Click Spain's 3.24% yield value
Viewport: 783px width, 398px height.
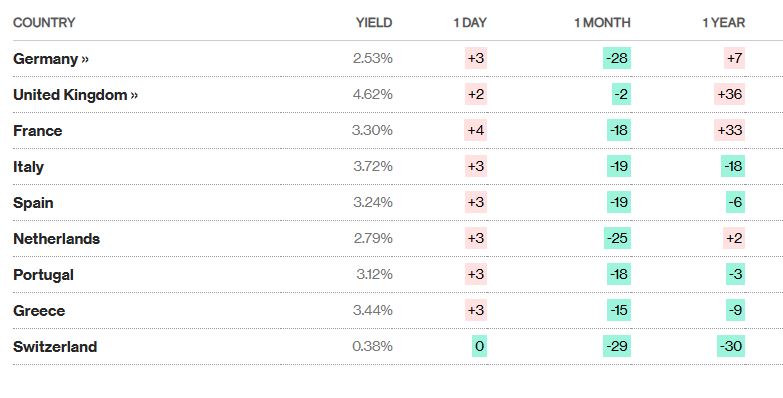point(373,202)
